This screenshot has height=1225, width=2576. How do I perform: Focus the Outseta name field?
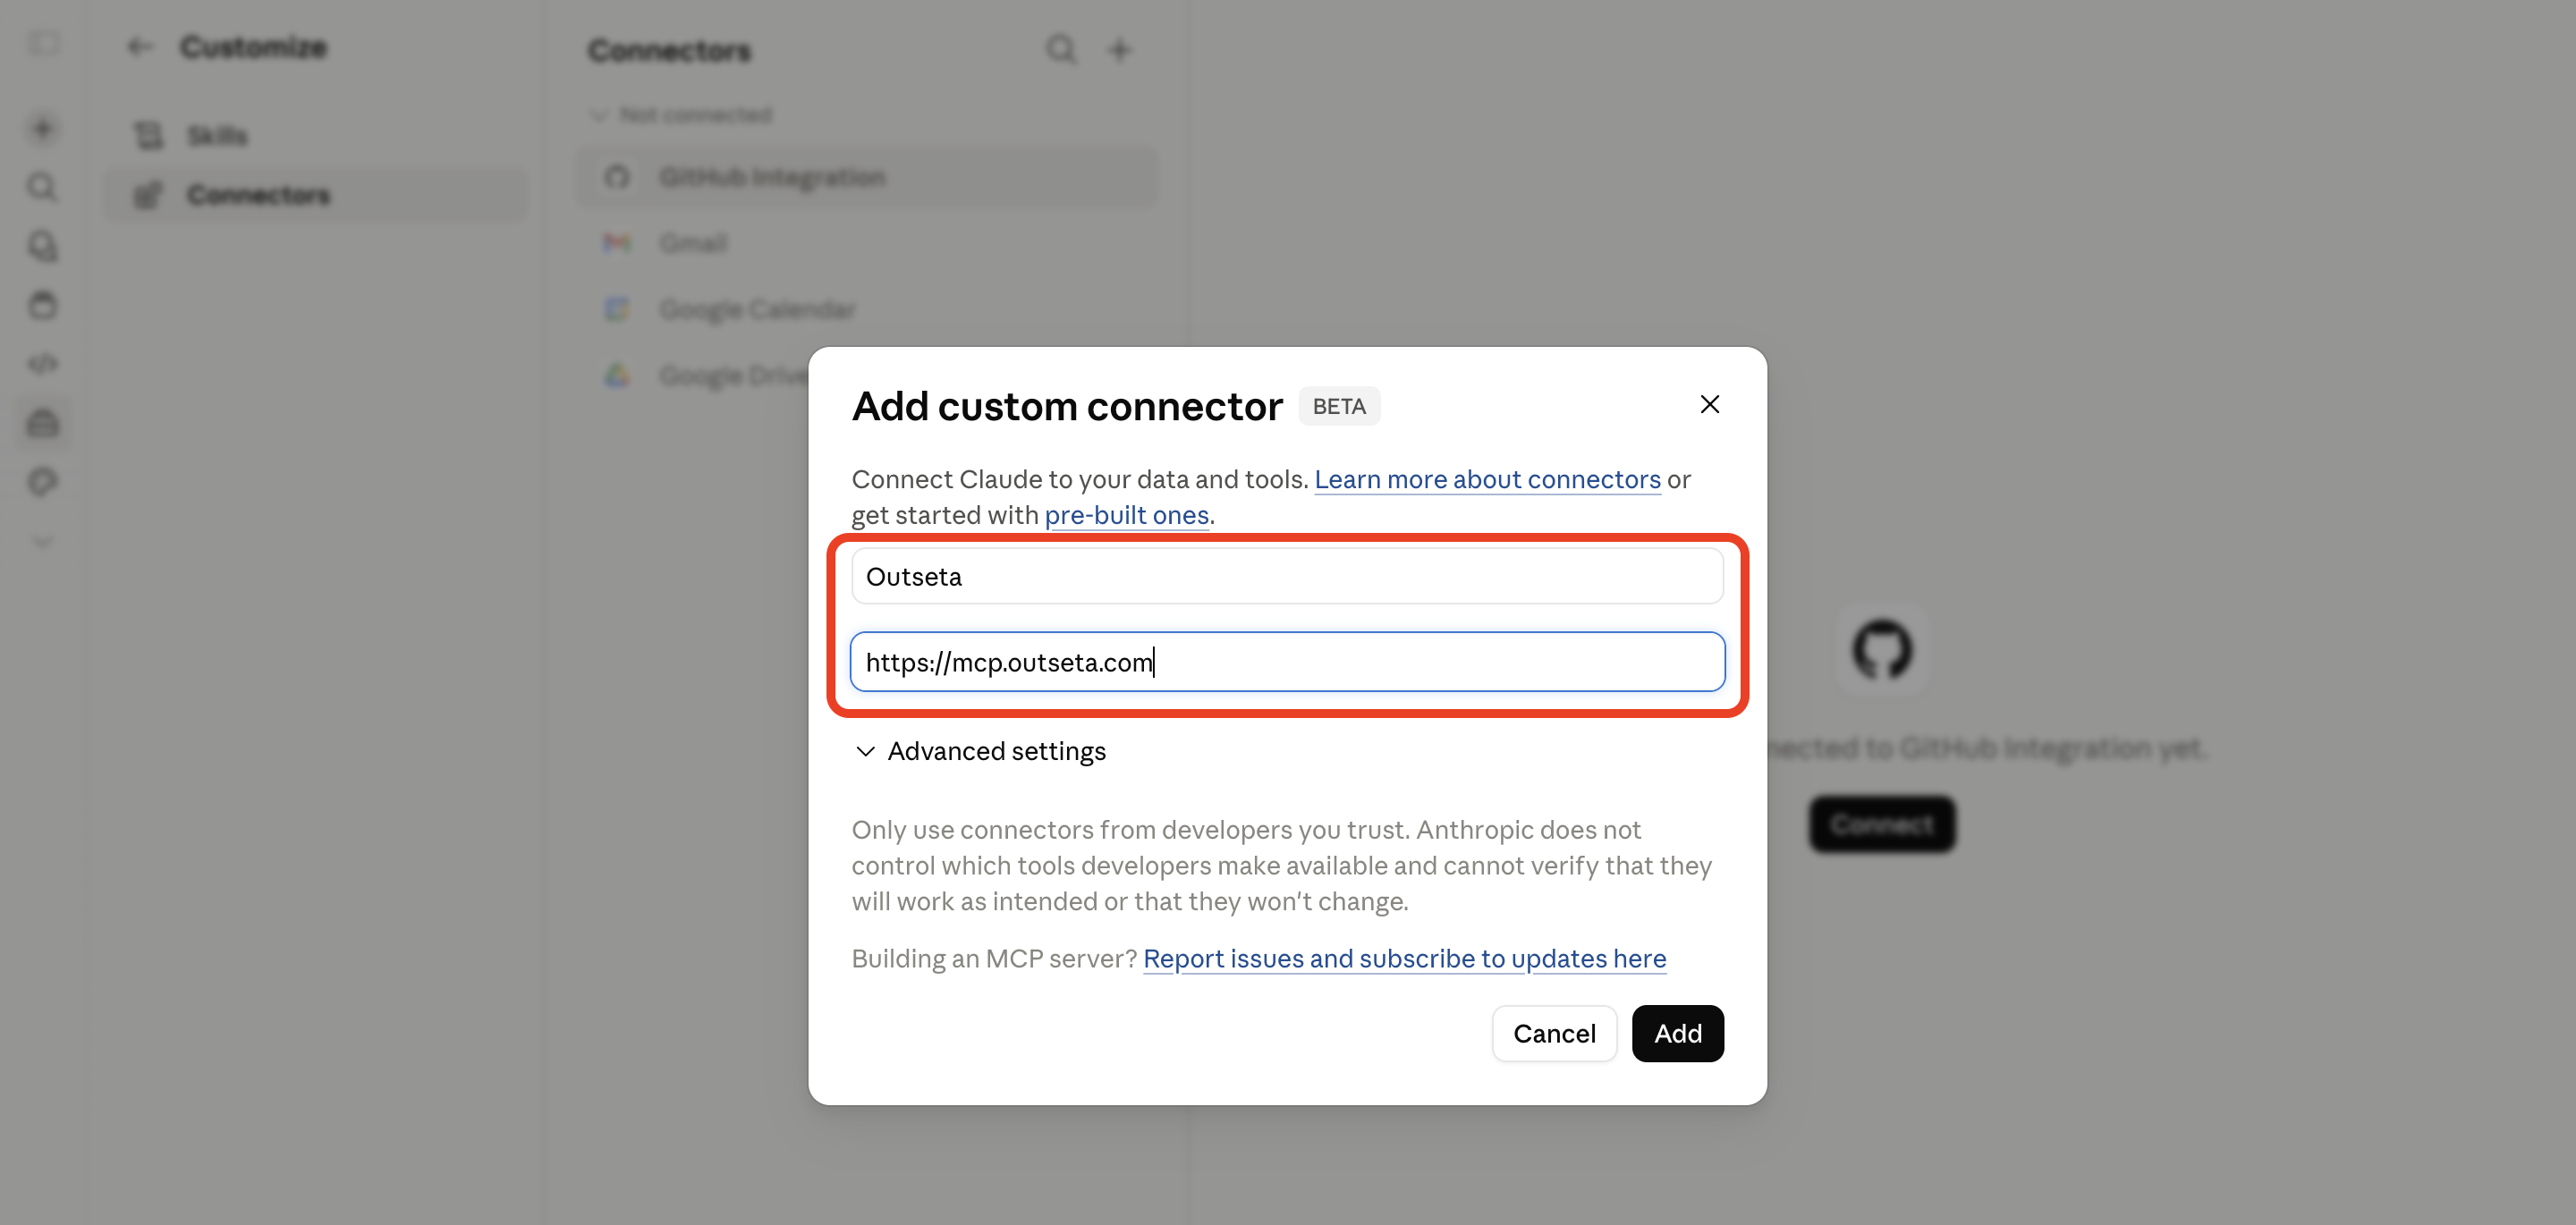click(1287, 576)
